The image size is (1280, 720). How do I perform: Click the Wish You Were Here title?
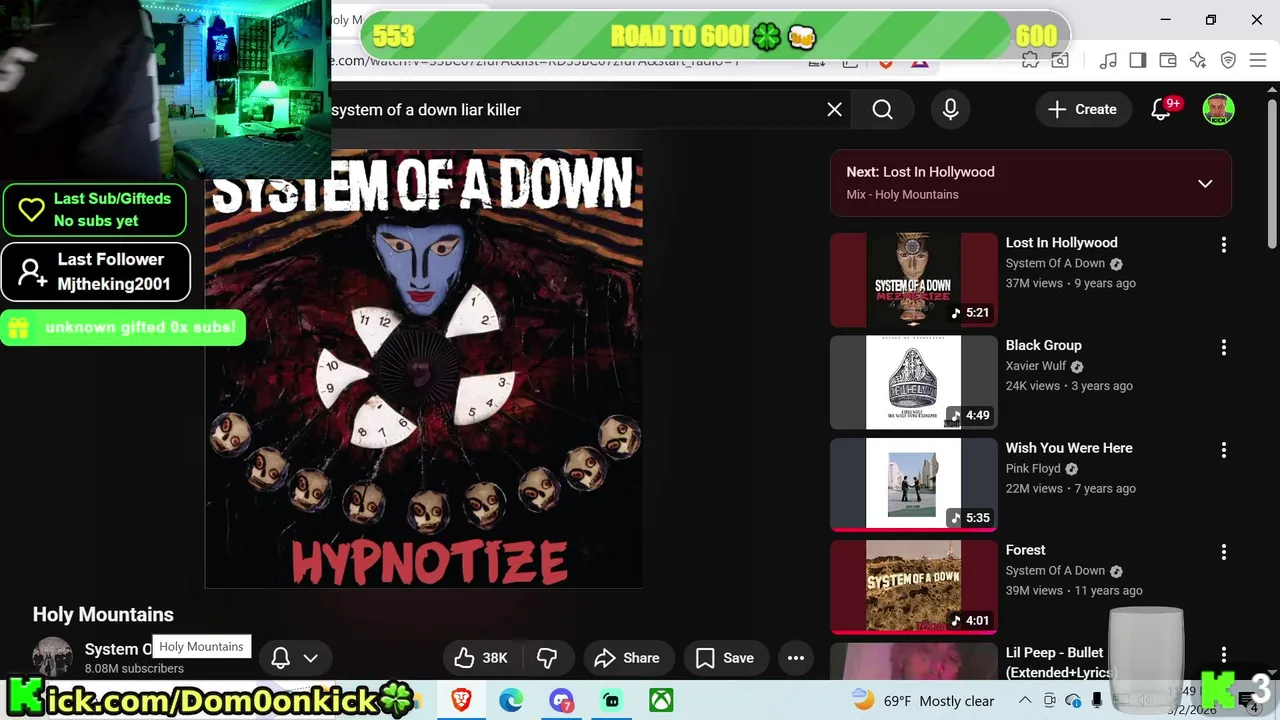click(x=1069, y=448)
